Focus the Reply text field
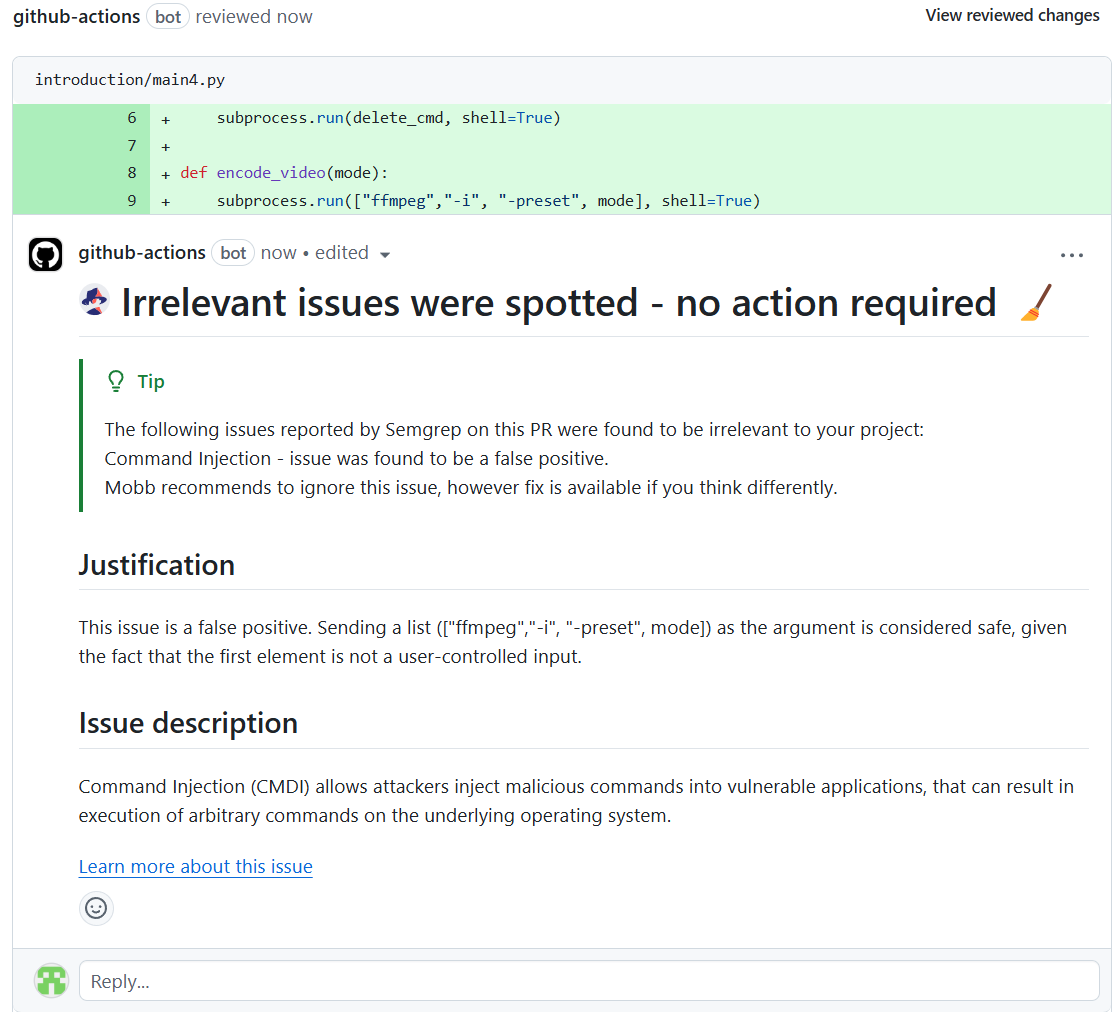 point(589,981)
